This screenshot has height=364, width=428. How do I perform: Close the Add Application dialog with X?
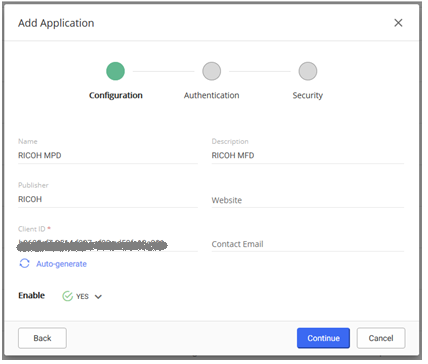coord(398,23)
